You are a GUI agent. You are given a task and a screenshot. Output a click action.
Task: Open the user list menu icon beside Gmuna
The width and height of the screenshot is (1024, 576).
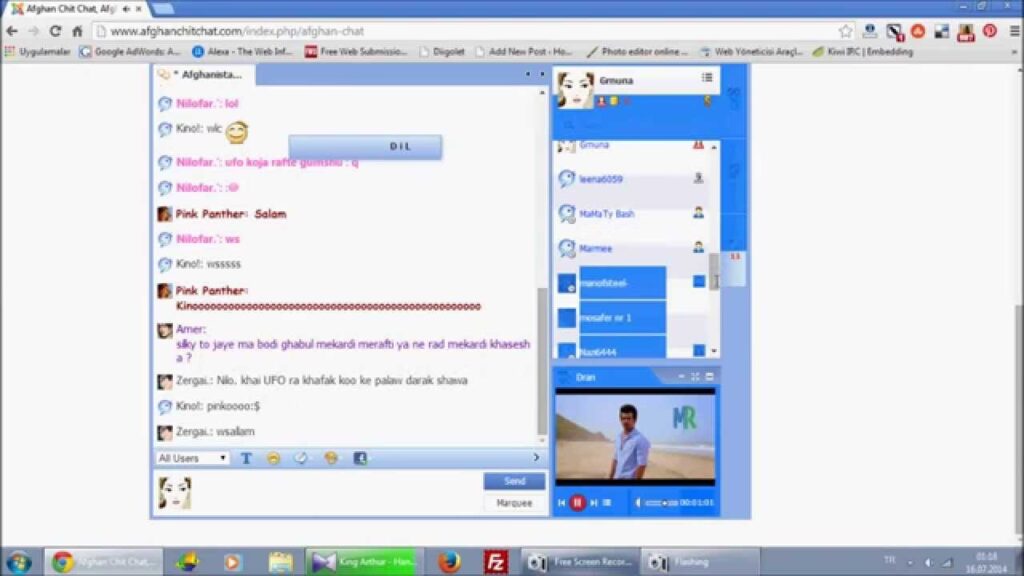pyautogui.click(x=707, y=78)
